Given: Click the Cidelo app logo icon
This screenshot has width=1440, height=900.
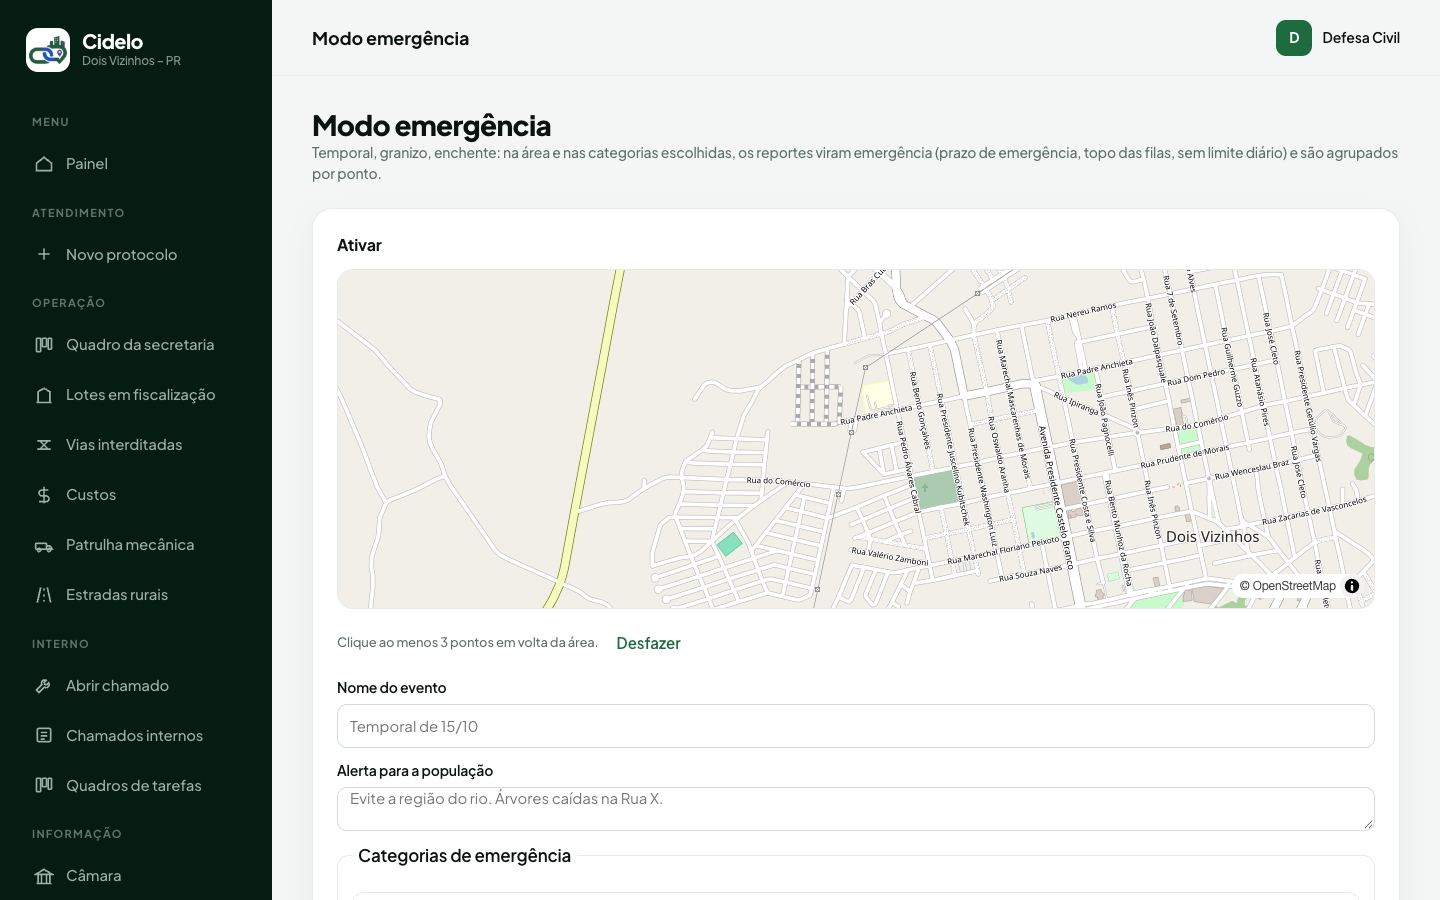Looking at the screenshot, I should click(x=48, y=50).
